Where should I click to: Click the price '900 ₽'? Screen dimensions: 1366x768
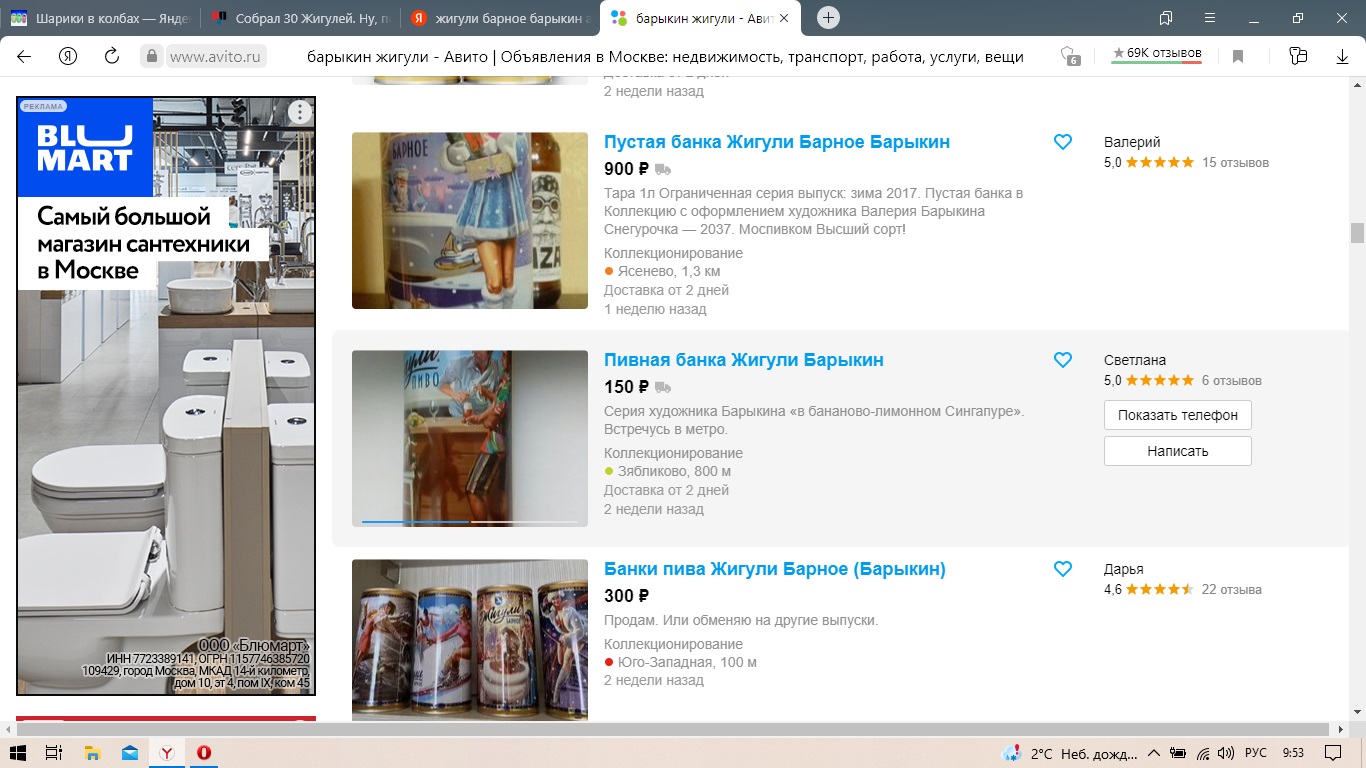click(x=627, y=169)
